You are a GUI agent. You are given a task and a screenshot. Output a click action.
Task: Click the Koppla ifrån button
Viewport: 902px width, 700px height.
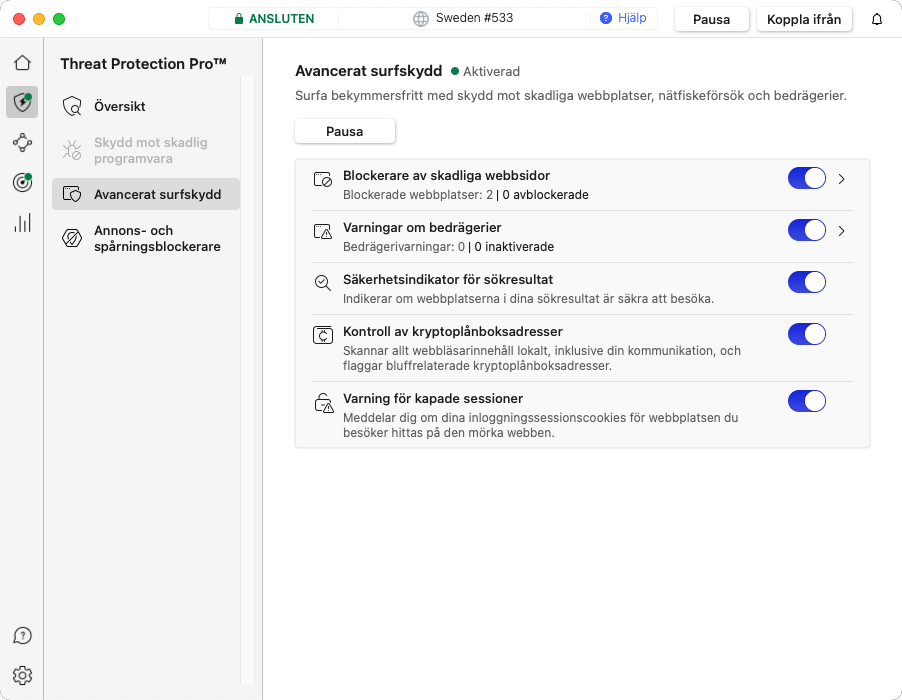pos(804,19)
